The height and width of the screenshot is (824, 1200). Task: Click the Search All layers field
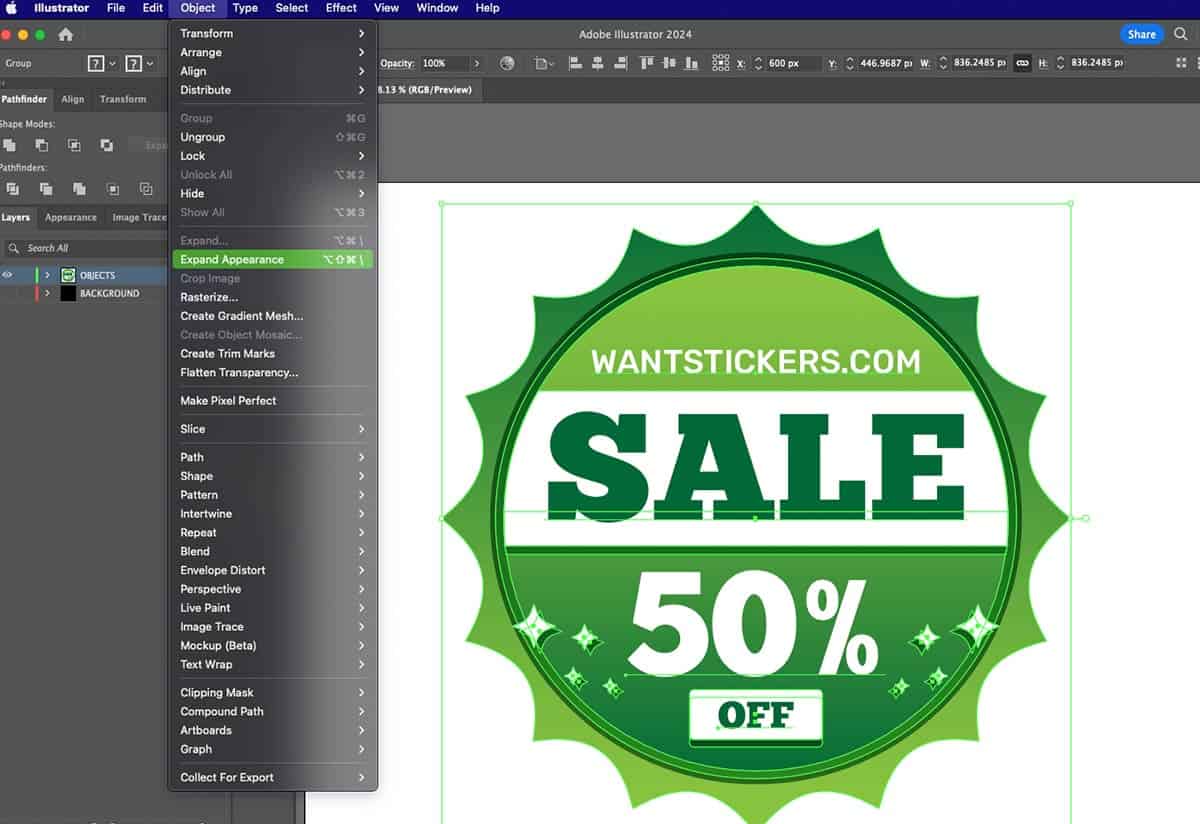[x=84, y=248]
